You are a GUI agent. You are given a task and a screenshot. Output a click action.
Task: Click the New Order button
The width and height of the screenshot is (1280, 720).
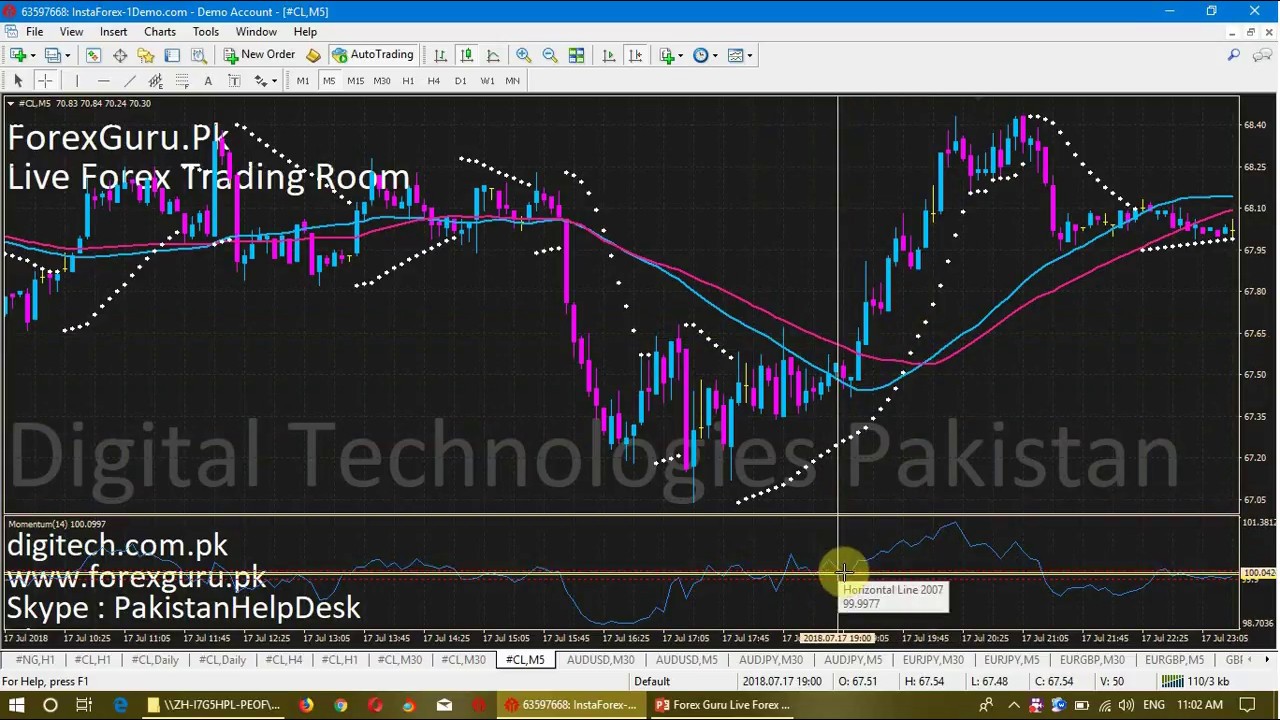pos(259,55)
